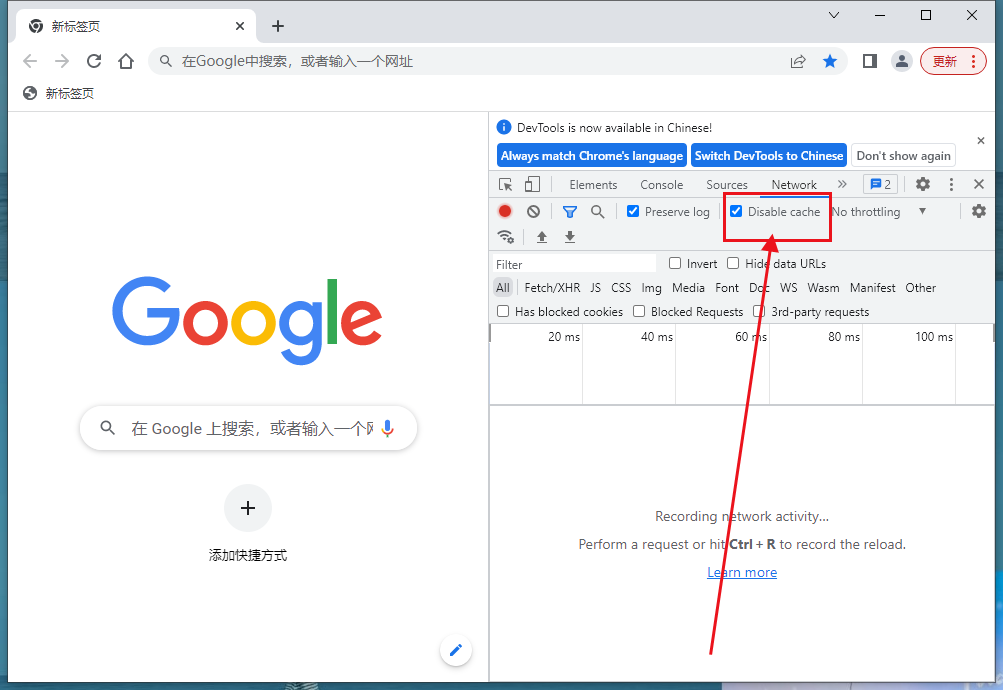Viewport: 1003px width, 690px height.
Task: Switch to the Sources tab
Action: coord(727,185)
